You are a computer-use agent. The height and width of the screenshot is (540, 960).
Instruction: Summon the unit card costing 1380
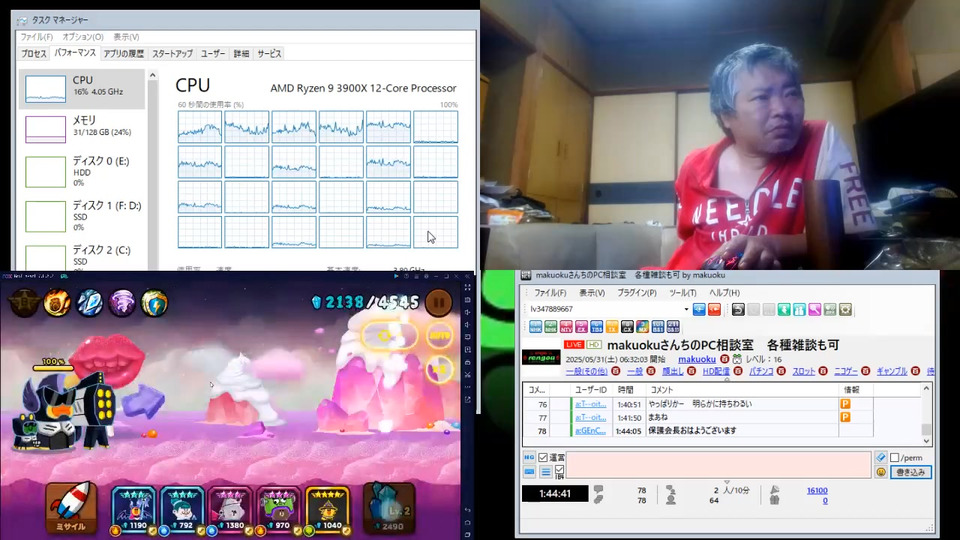point(230,509)
